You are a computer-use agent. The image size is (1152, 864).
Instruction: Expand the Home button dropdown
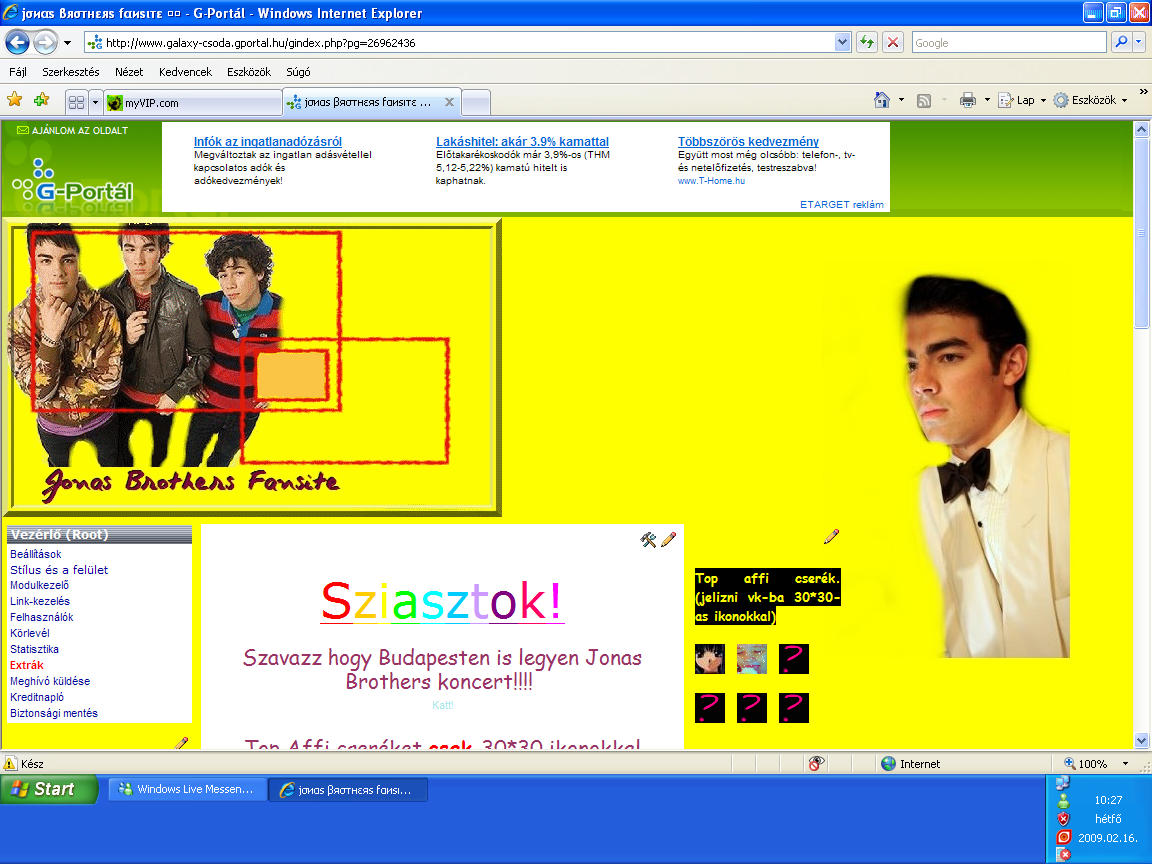[901, 100]
